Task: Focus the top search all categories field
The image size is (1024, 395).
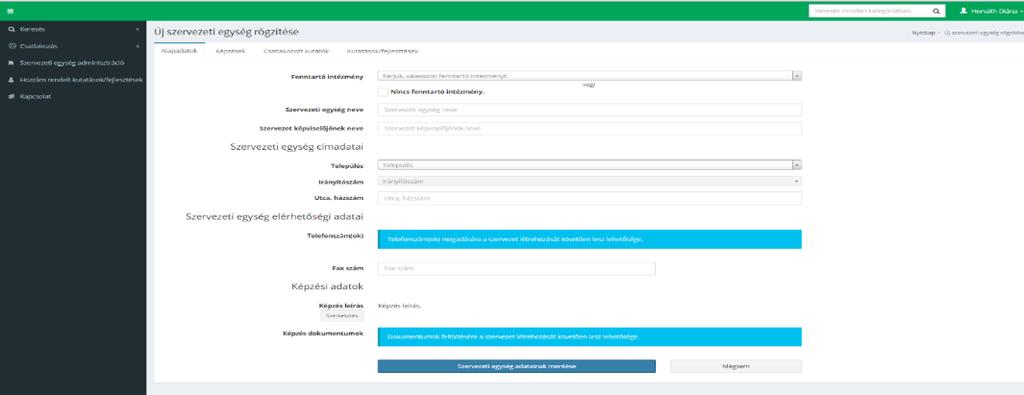Action: click(869, 12)
